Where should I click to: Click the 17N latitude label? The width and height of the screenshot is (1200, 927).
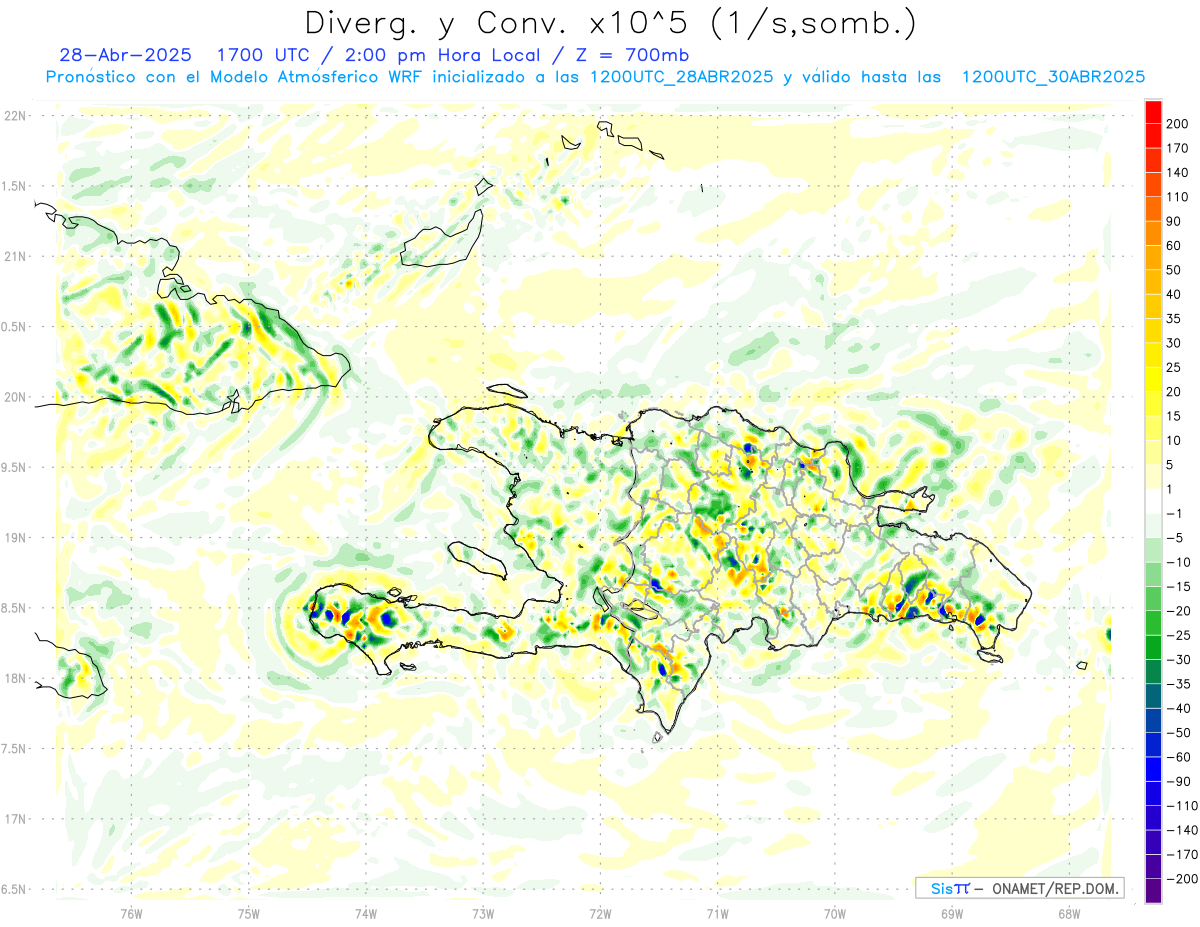coord(15,819)
